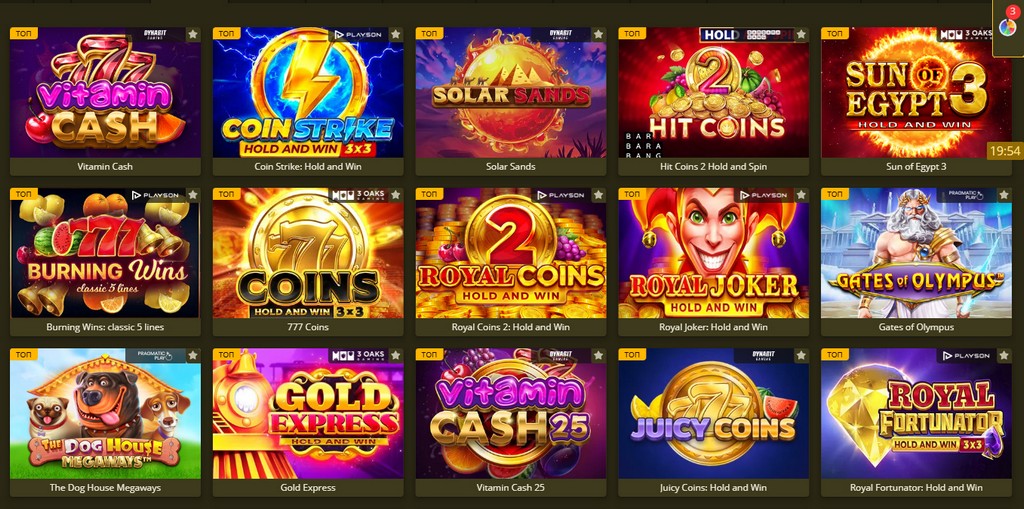Click the star icon on Sun of Egypt 3
The width and height of the screenshot is (1024, 509).
click(1004, 35)
